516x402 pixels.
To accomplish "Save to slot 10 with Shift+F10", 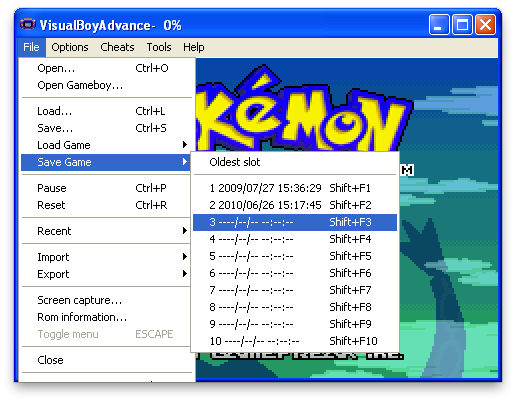I will click(295, 341).
